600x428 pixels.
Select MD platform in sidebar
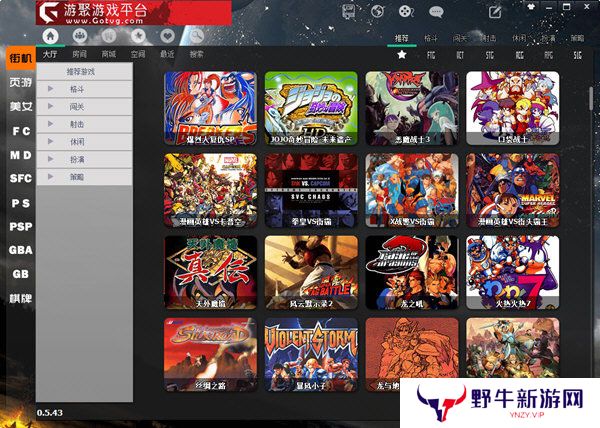click(x=21, y=155)
